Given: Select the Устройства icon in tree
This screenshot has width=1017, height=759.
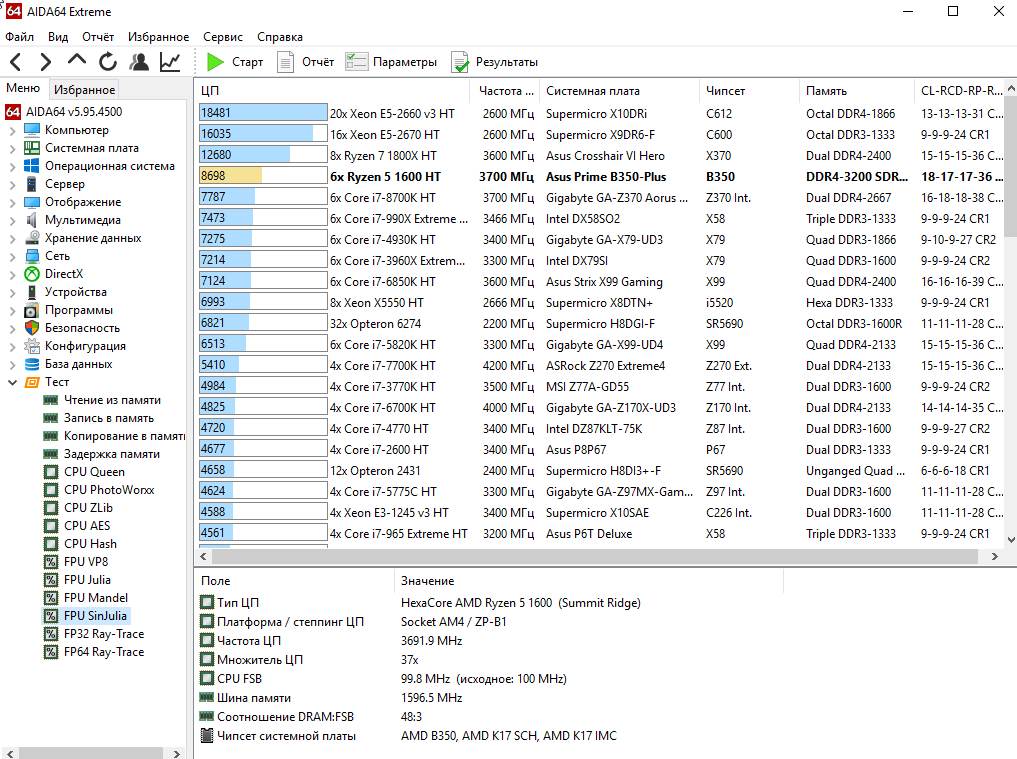Looking at the screenshot, I should [x=32, y=293].
